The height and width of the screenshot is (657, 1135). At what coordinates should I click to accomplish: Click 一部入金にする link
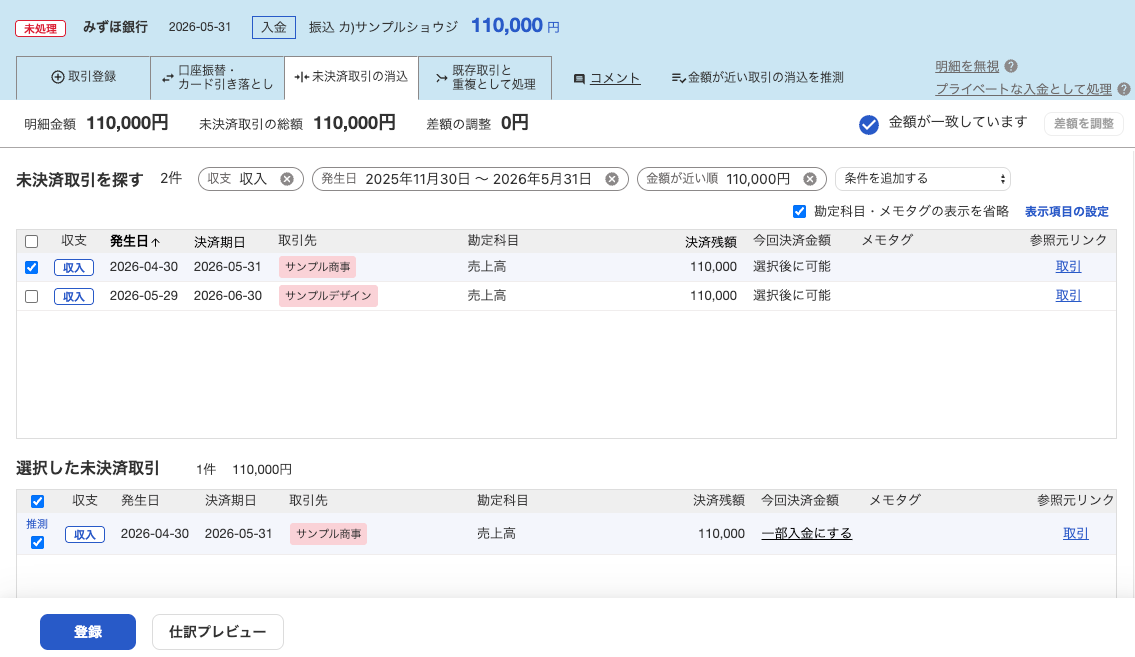point(806,533)
